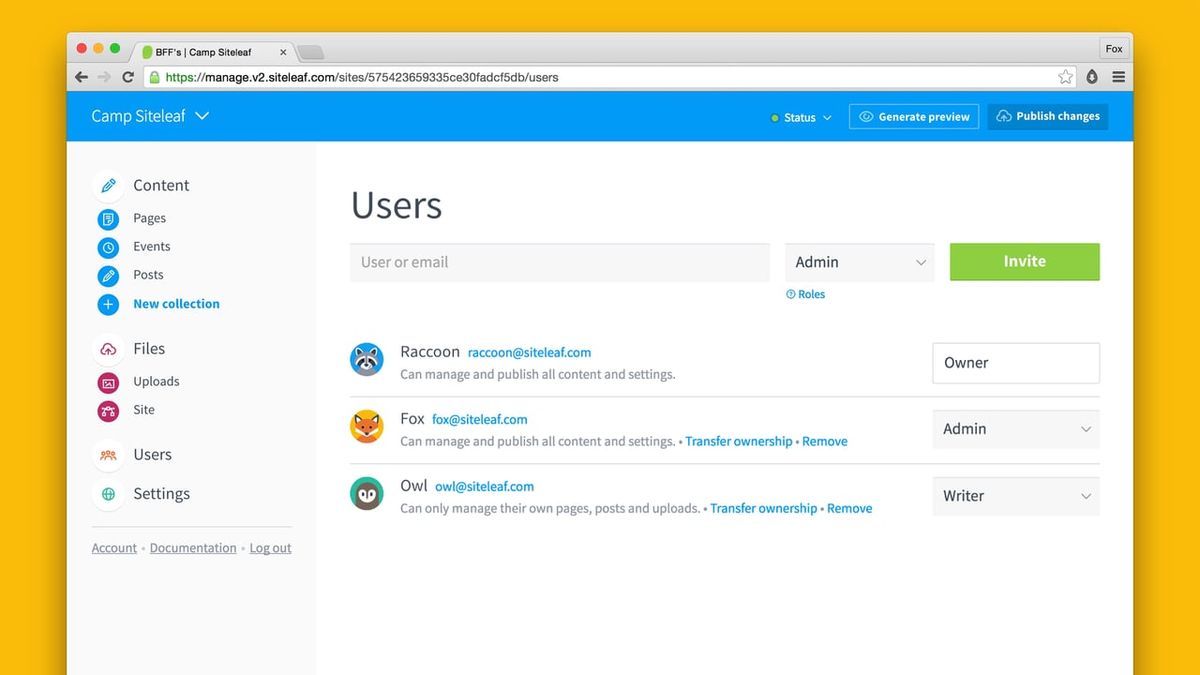
Task: Click Generate preview button
Action: click(x=914, y=117)
